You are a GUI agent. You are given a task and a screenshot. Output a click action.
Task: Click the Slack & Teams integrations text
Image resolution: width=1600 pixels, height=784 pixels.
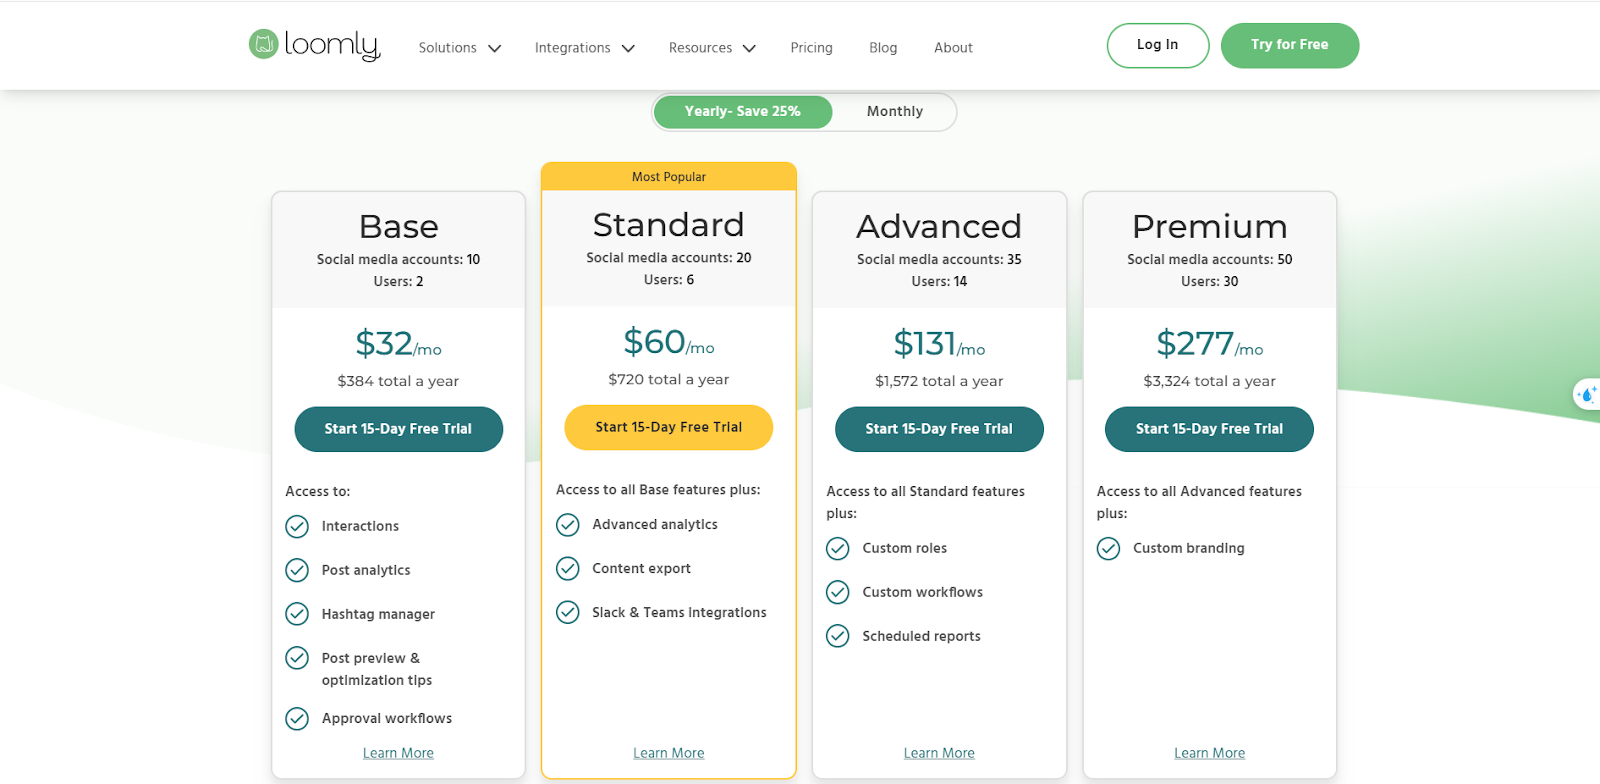coord(679,612)
